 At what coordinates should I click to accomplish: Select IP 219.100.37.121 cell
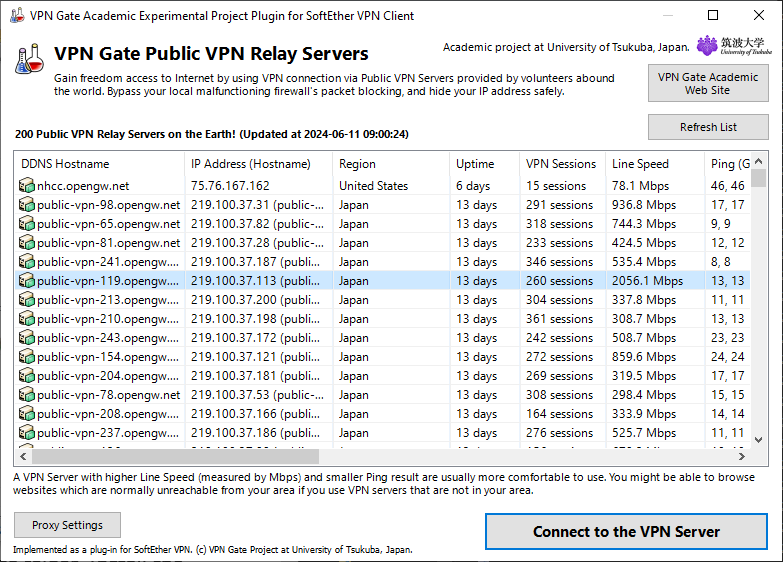(x=255, y=357)
